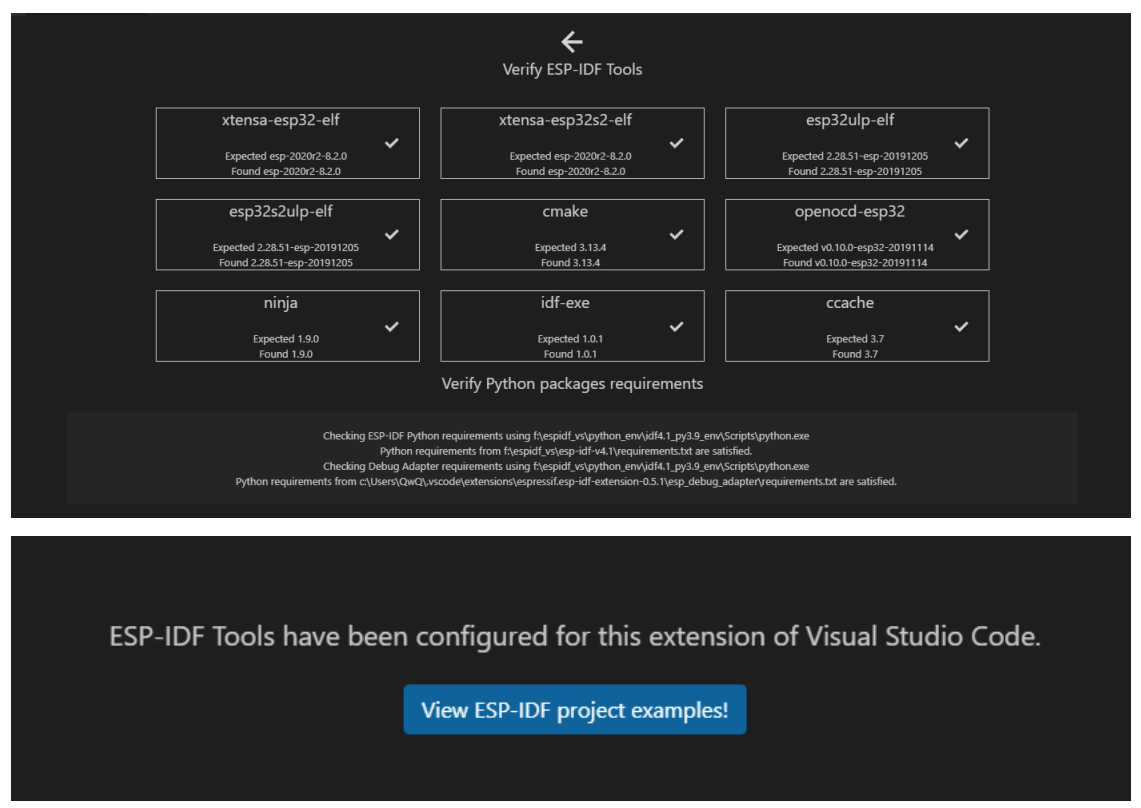1141x808 pixels.
Task: Select the ccache tool title
Action: point(850,304)
